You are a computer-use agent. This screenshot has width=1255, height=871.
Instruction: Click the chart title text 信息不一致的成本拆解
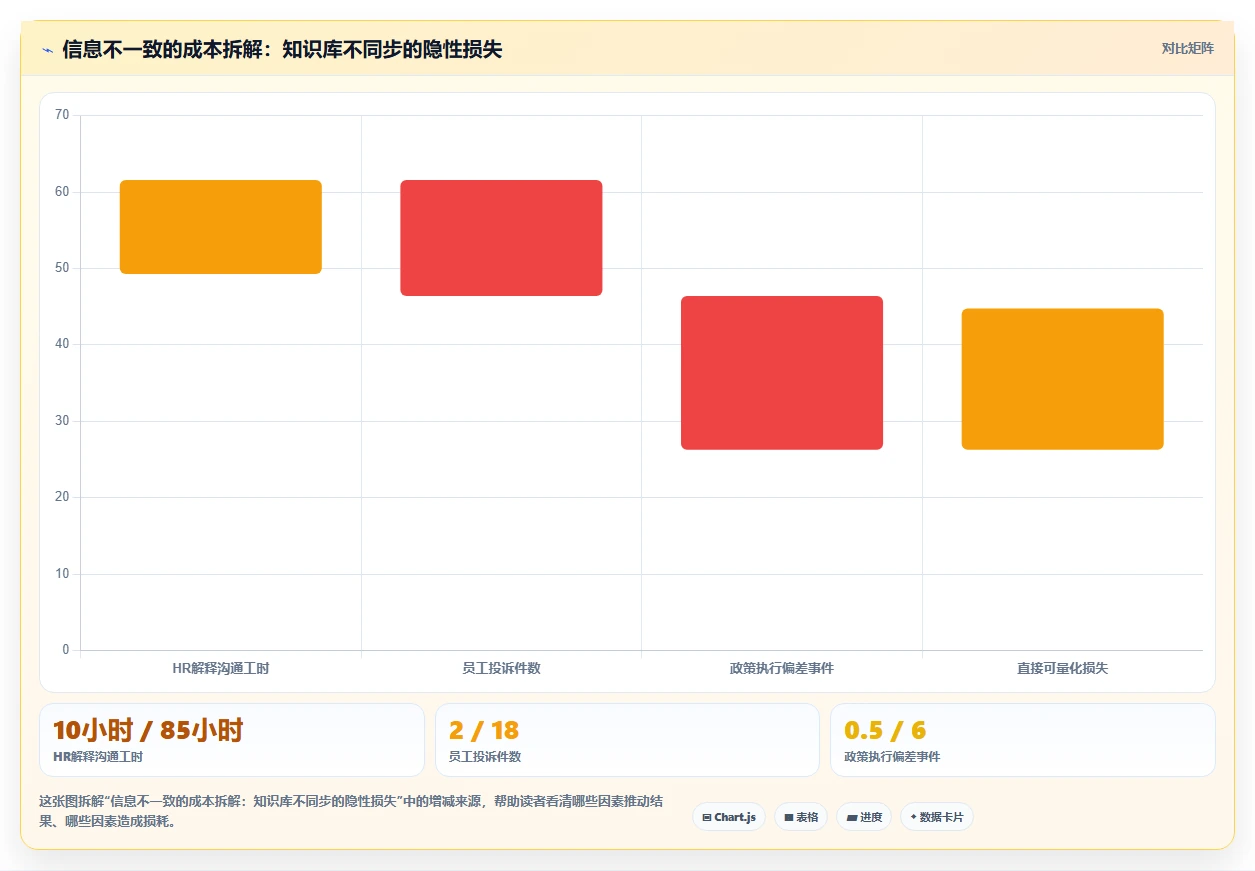(162, 50)
